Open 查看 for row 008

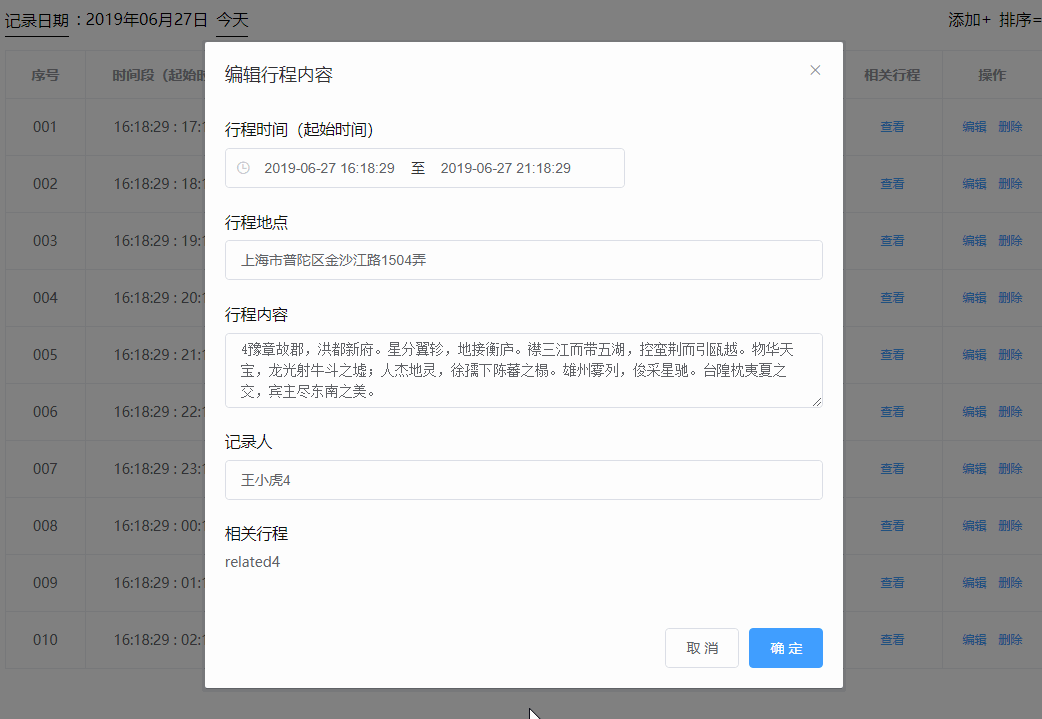(891, 525)
